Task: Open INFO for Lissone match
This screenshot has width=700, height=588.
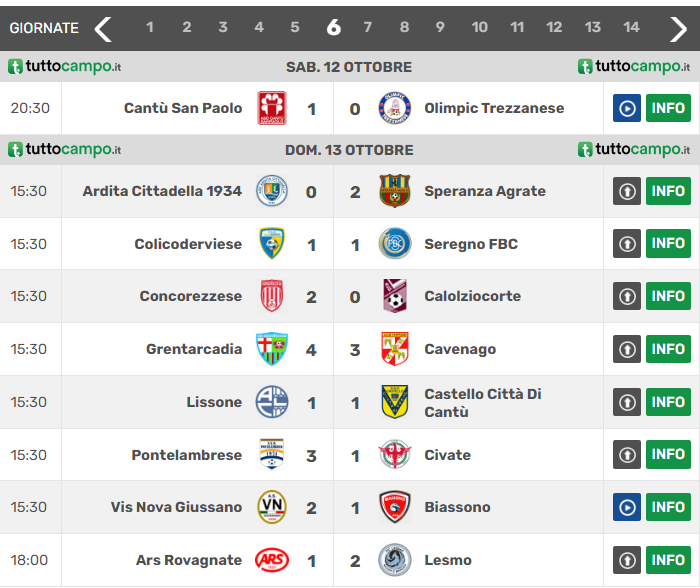Action: click(668, 402)
